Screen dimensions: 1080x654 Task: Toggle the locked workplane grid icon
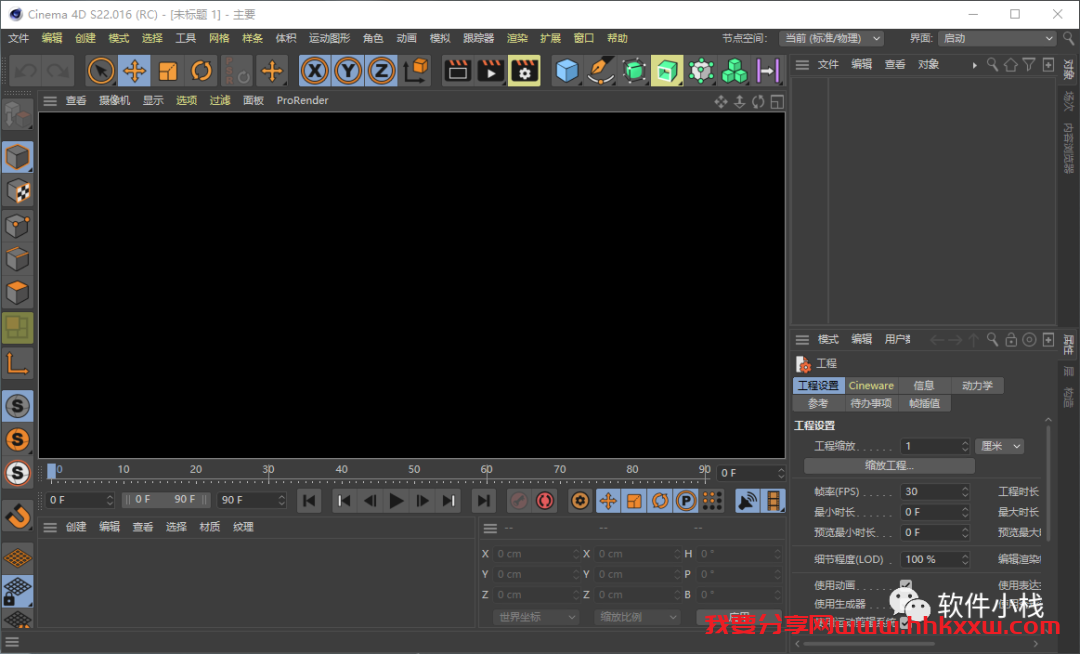point(17,591)
